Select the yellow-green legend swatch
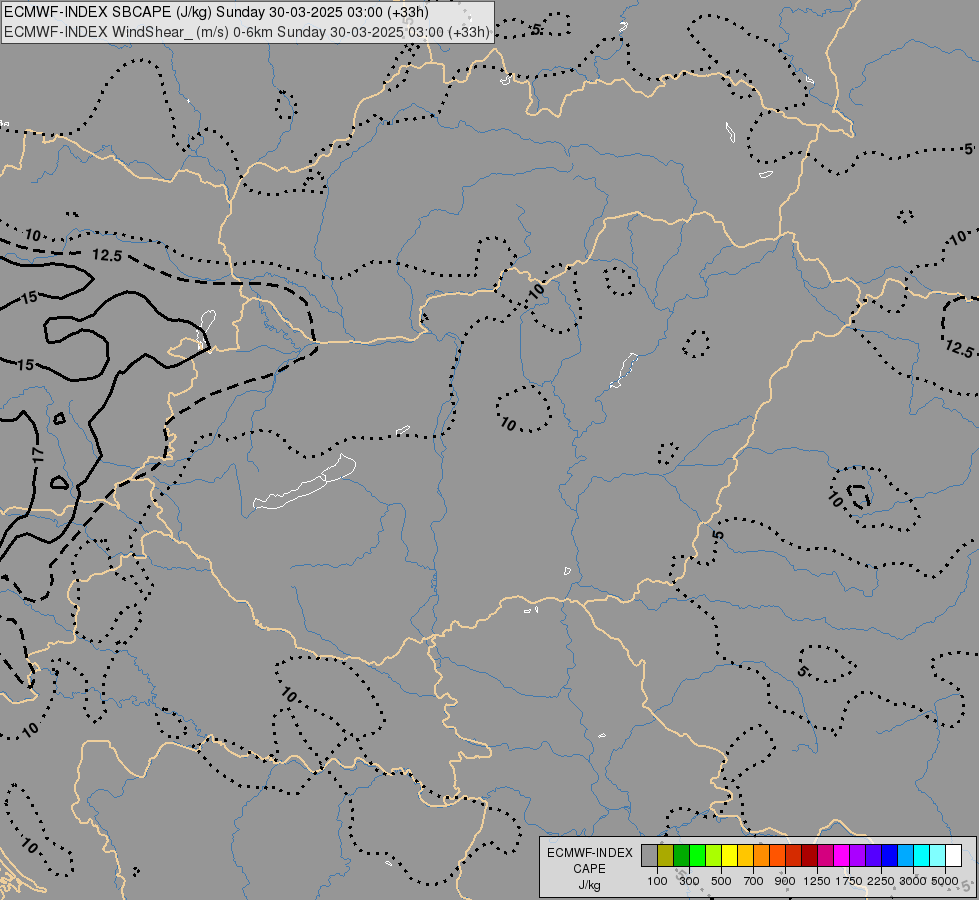Viewport: 979px width, 900px height. click(x=714, y=855)
